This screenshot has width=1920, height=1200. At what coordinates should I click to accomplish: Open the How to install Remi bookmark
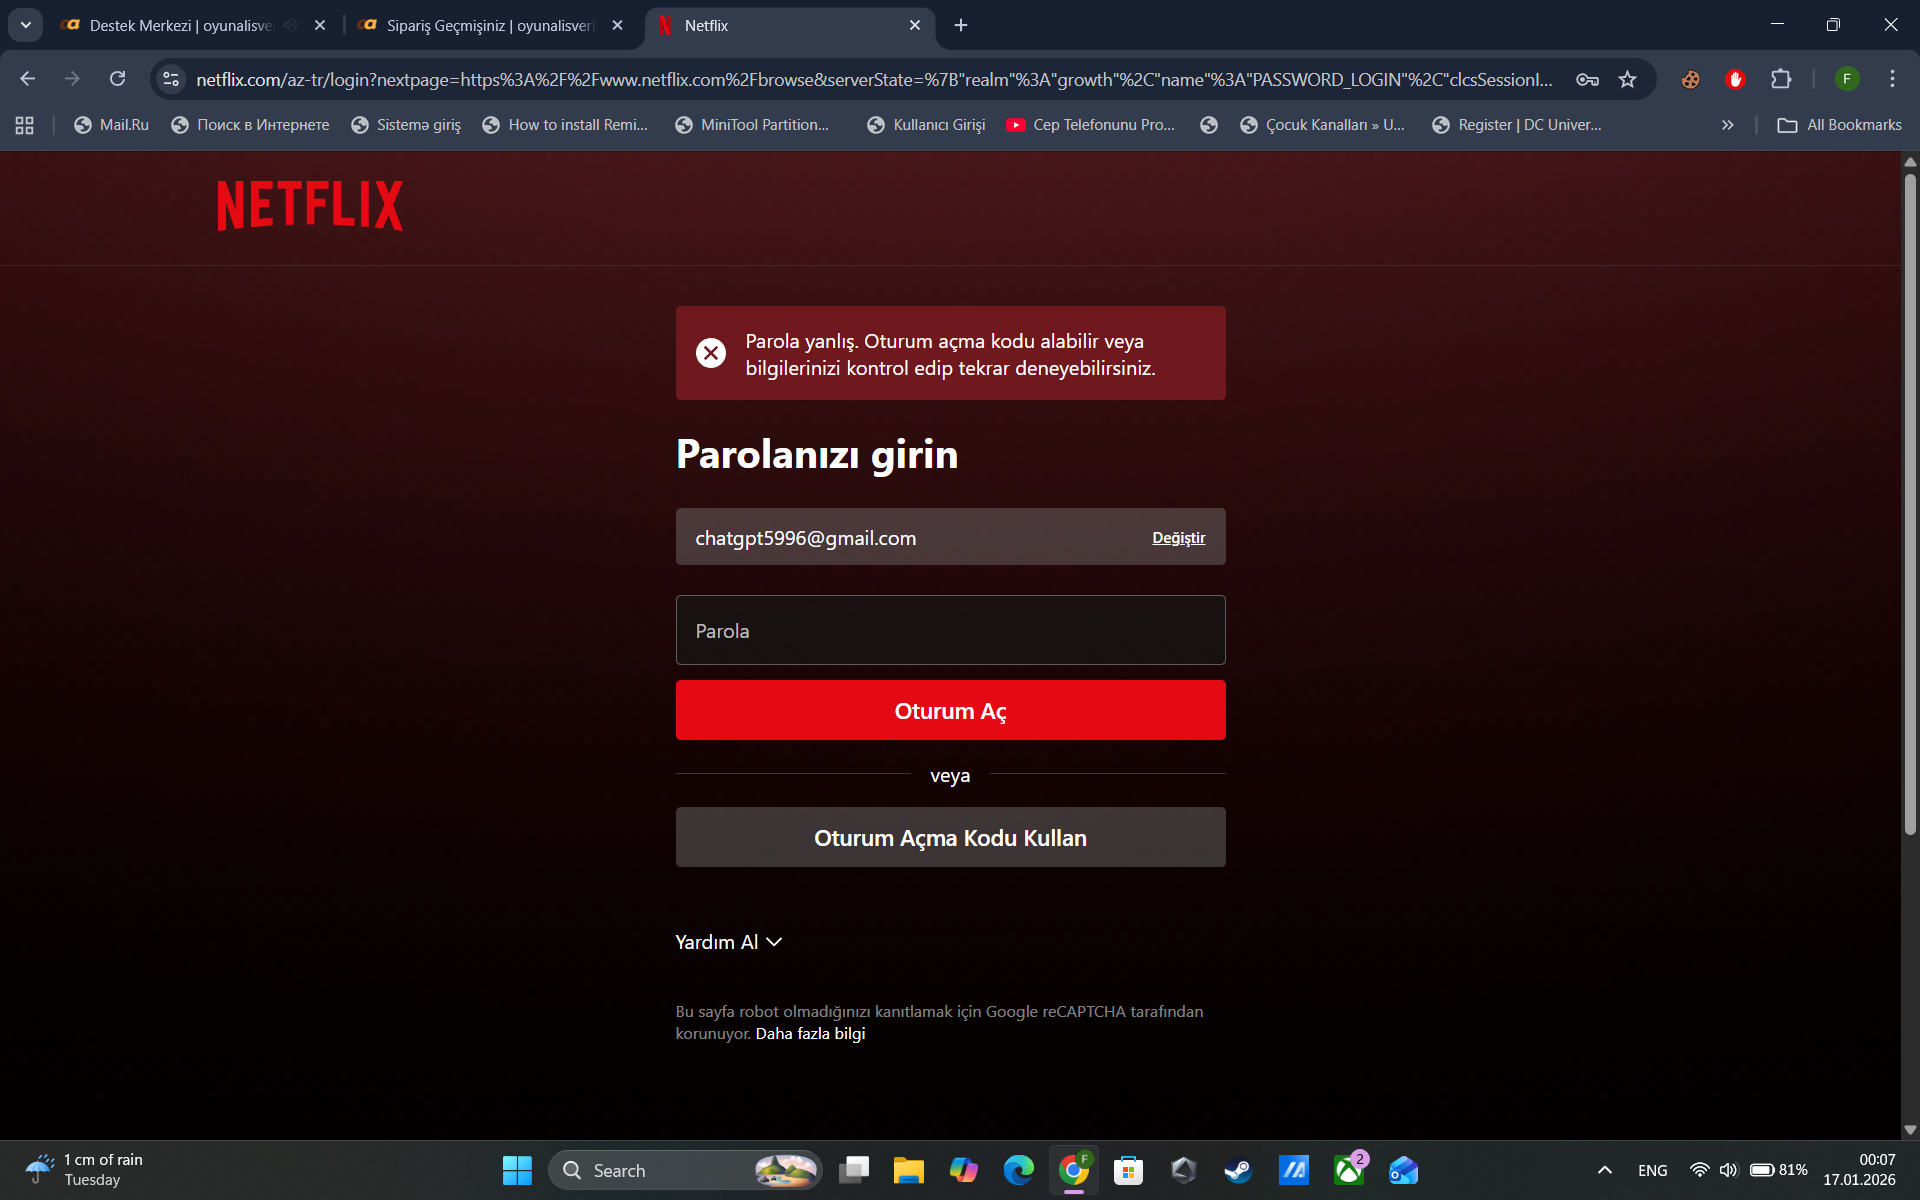565,125
